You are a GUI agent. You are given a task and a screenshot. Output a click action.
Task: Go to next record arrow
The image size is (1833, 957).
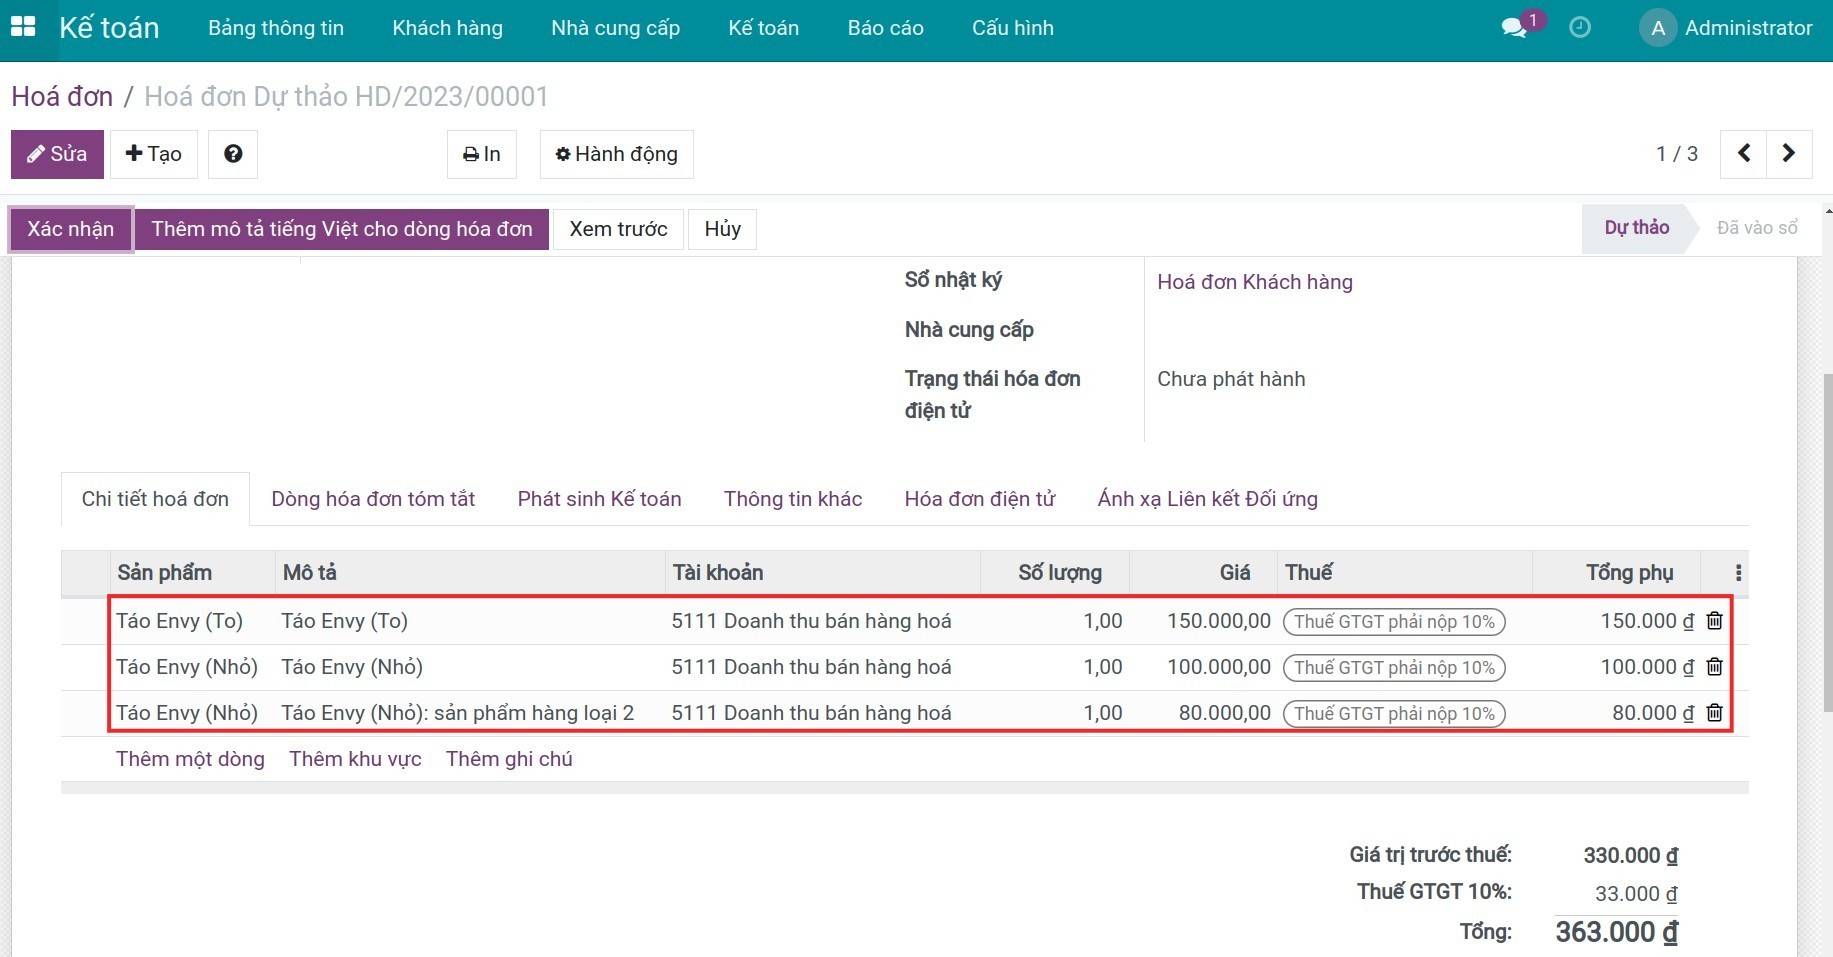click(x=1789, y=154)
